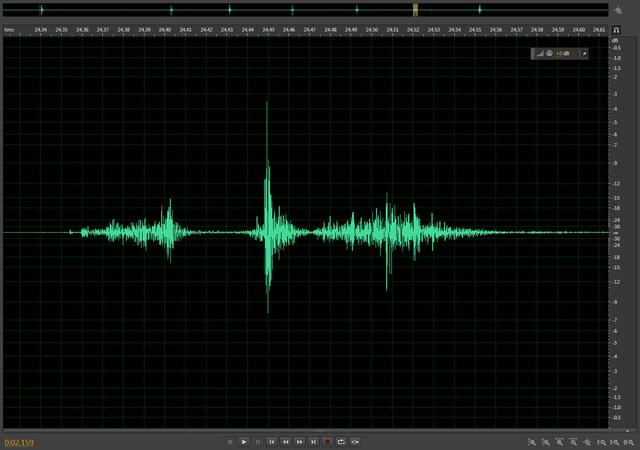This screenshot has width=640, height=450.
Task: Stop playback with the Stop button
Action: click(x=230, y=442)
